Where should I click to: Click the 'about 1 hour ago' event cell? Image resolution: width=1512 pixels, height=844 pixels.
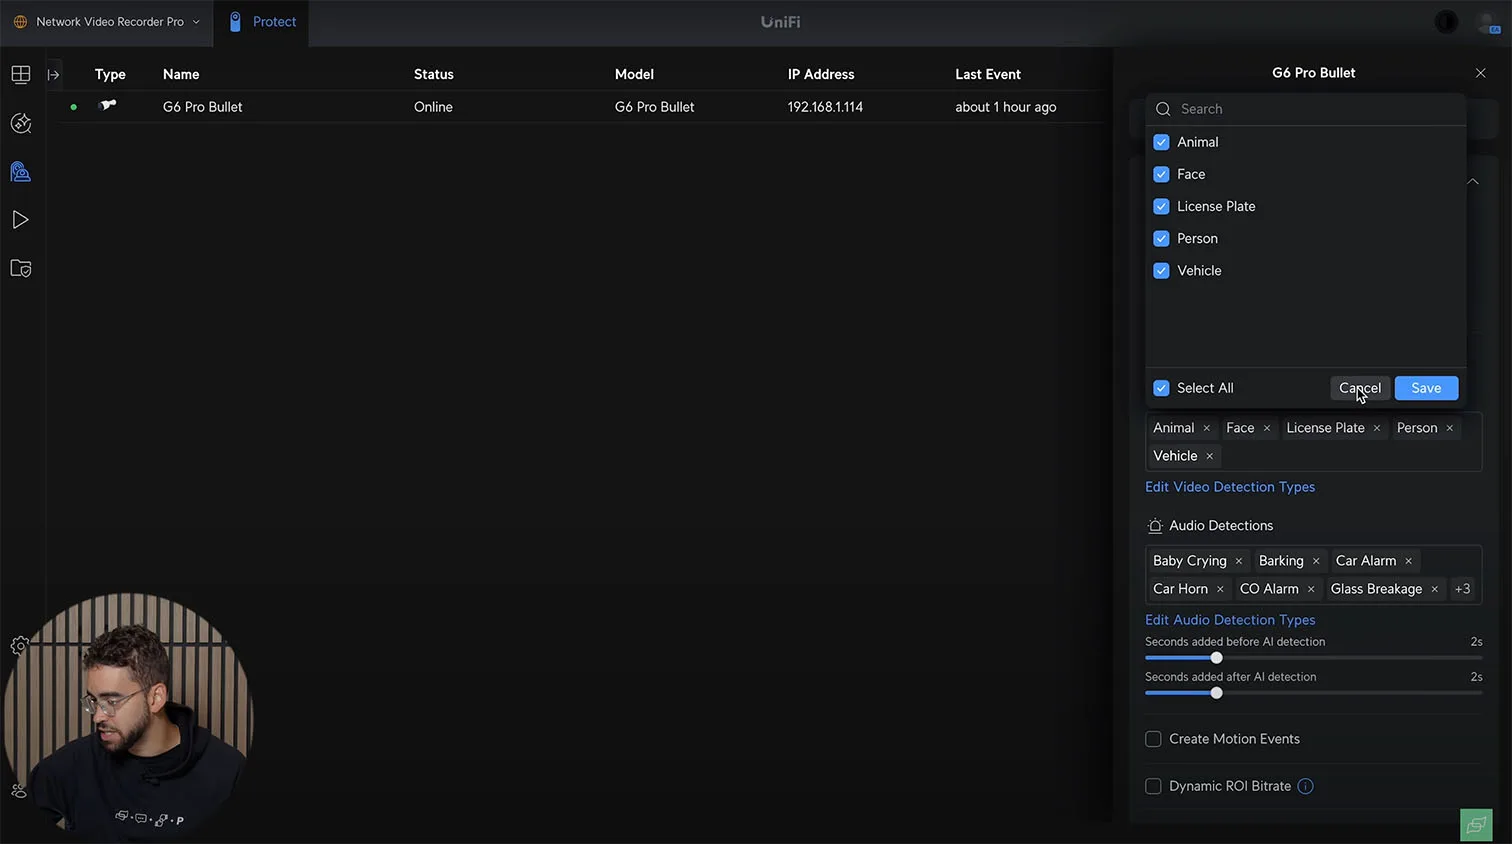(x=1006, y=107)
